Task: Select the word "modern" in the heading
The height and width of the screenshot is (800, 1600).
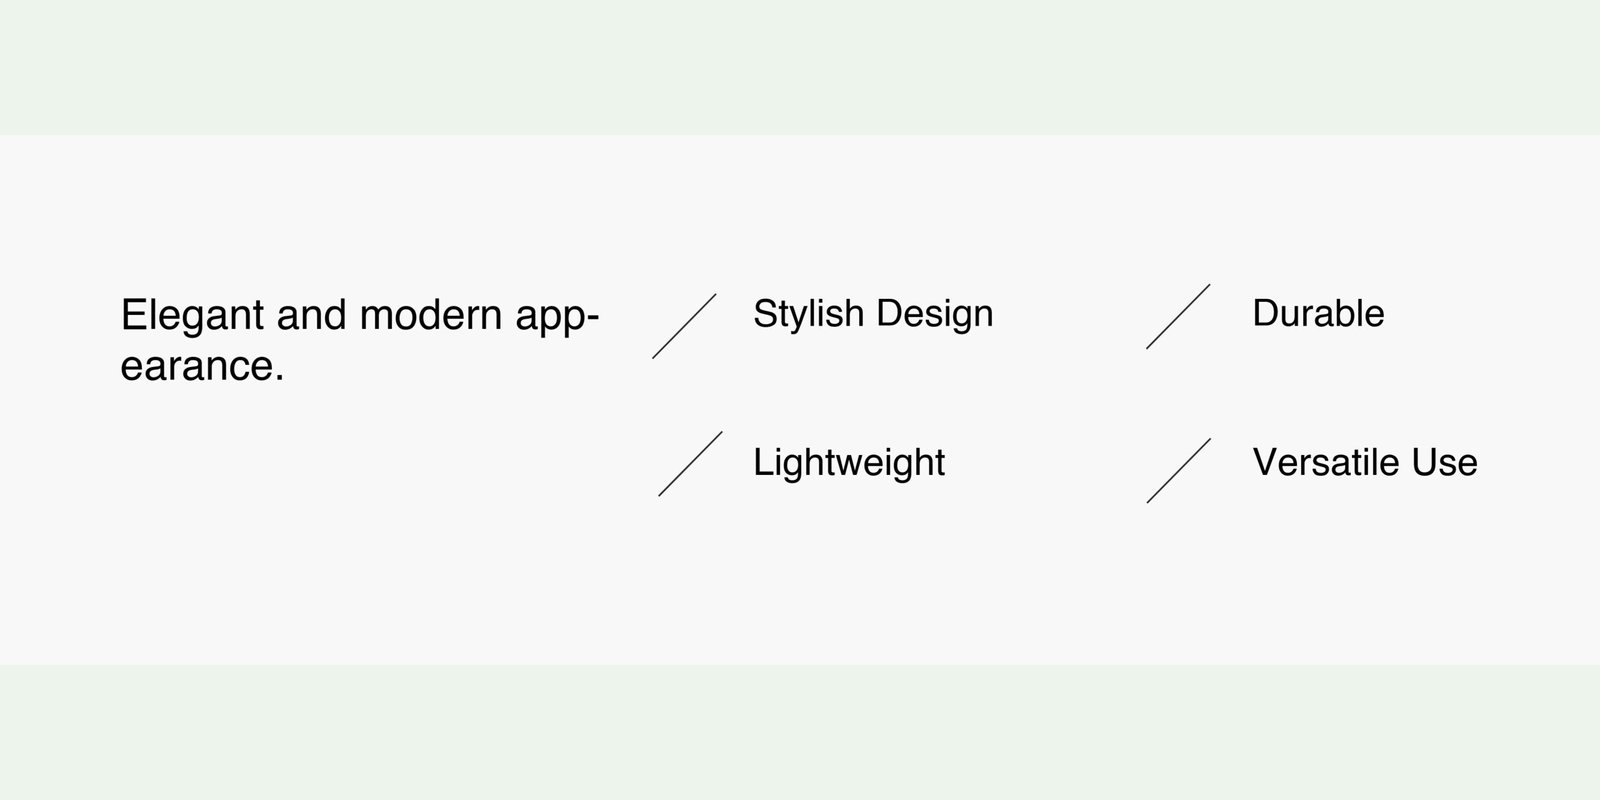Action: coord(431,316)
